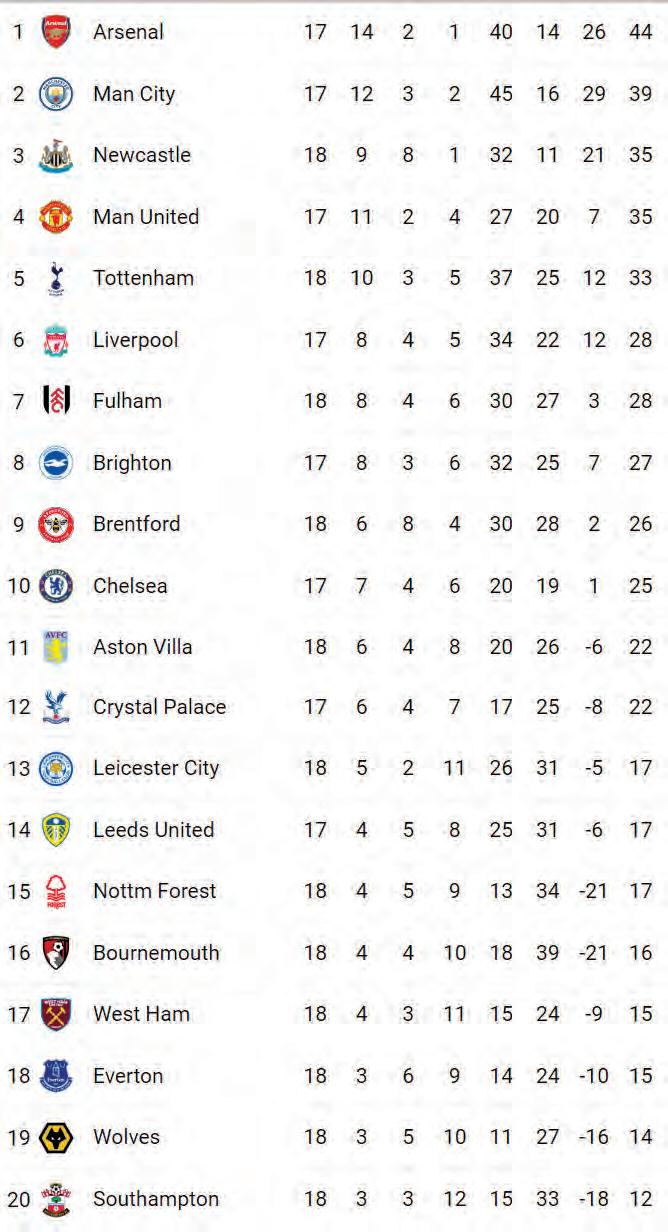Click the Brighton club crest
This screenshot has height=1232, width=668.
pyautogui.click(x=56, y=463)
